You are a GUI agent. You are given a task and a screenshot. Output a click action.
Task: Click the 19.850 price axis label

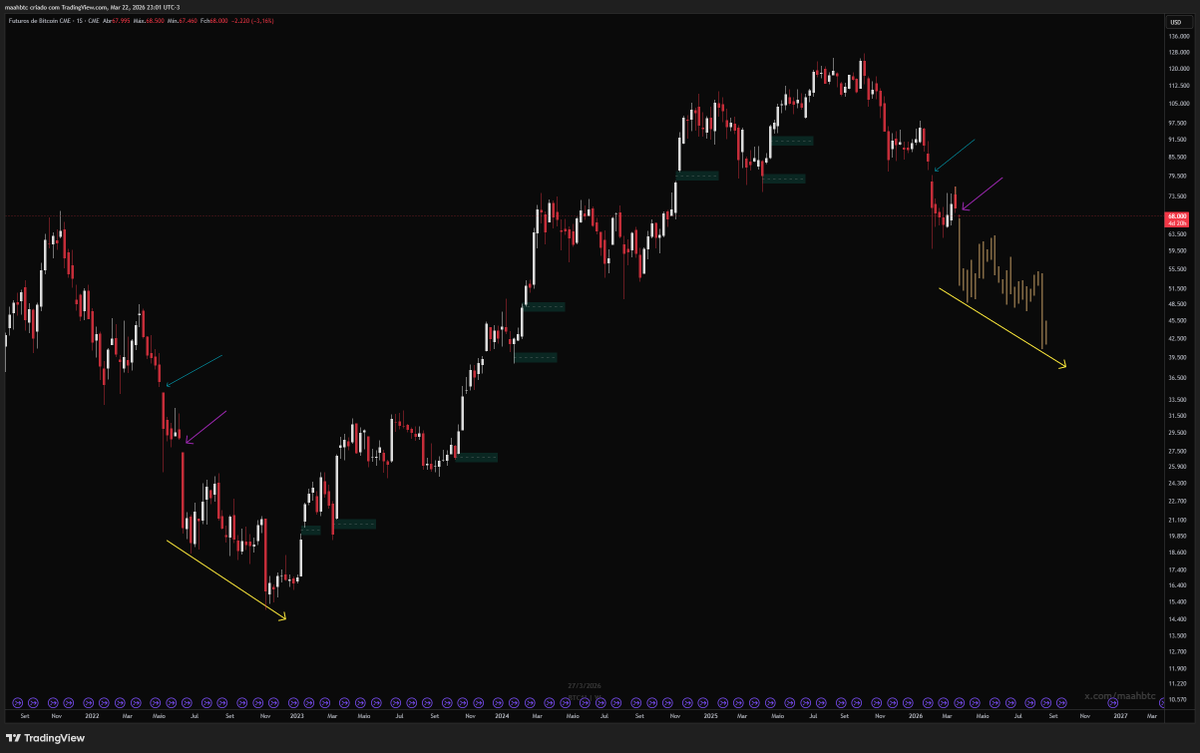point(1177,536)
